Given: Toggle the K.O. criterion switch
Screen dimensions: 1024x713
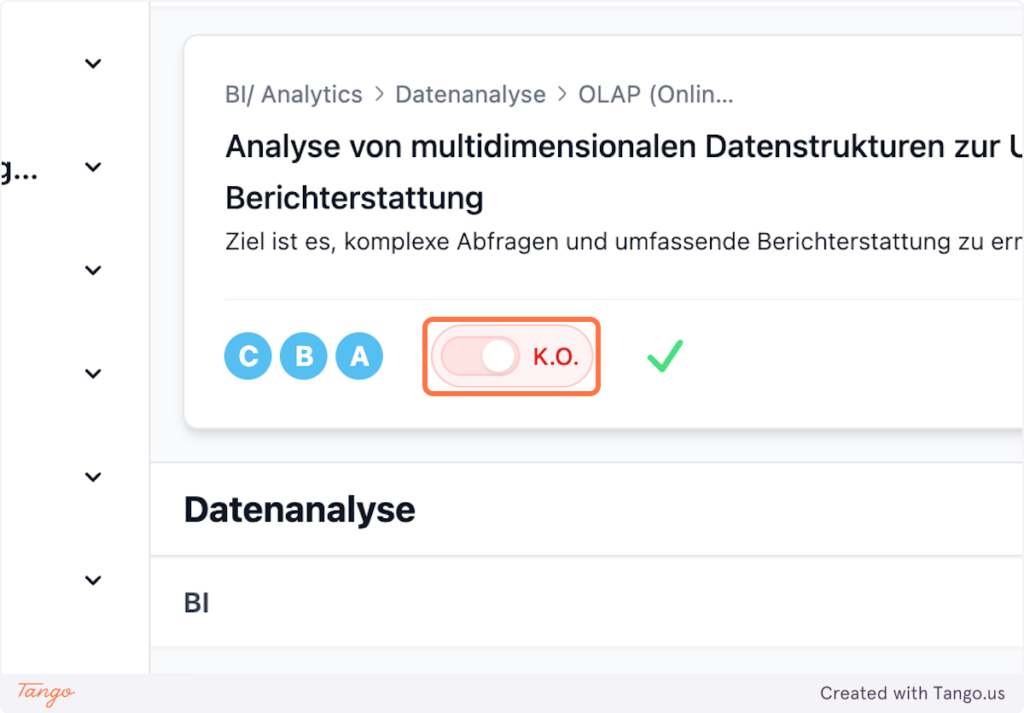Looking at the screenshot, I should tap(481, 356).
